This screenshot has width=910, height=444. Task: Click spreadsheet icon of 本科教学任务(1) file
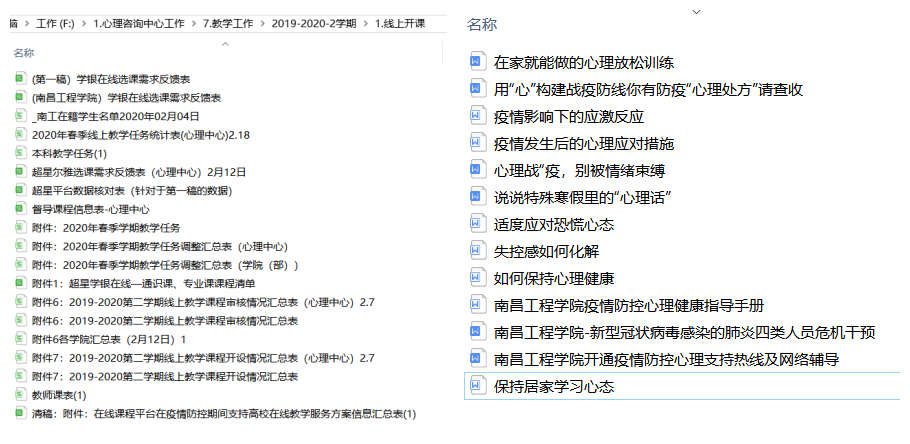point(20,153)
